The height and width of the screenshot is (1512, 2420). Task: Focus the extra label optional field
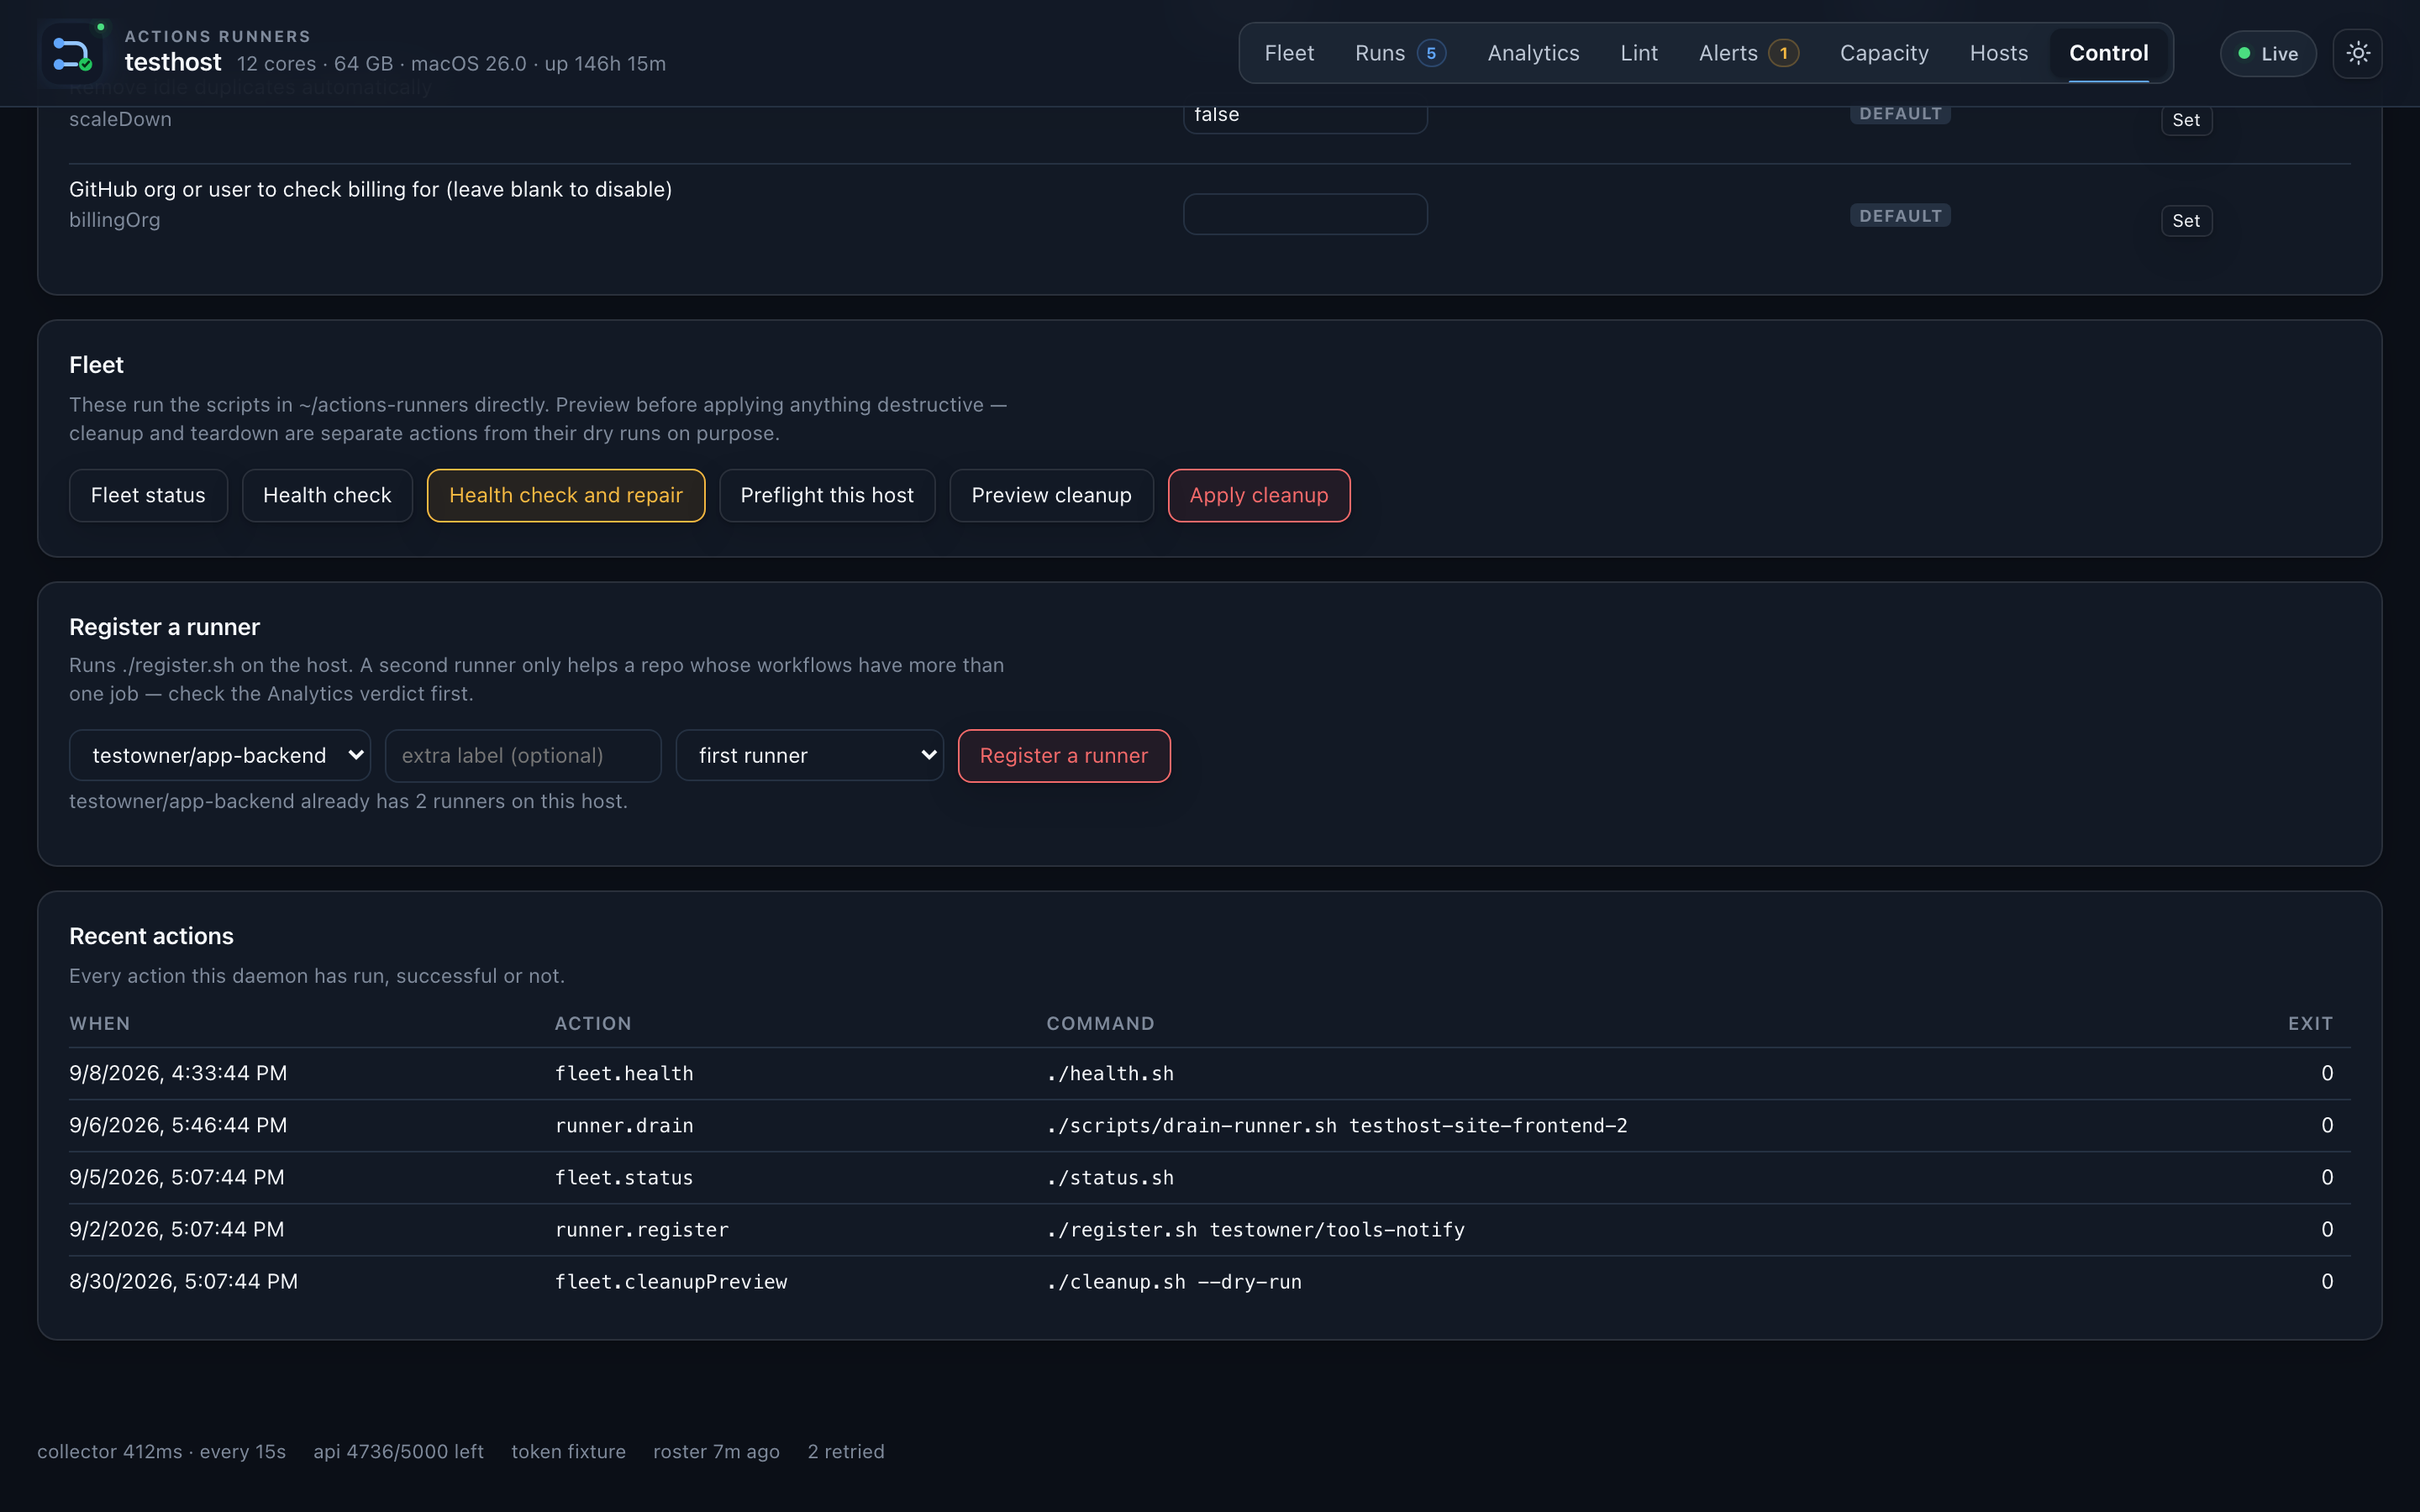click(523, 755)
